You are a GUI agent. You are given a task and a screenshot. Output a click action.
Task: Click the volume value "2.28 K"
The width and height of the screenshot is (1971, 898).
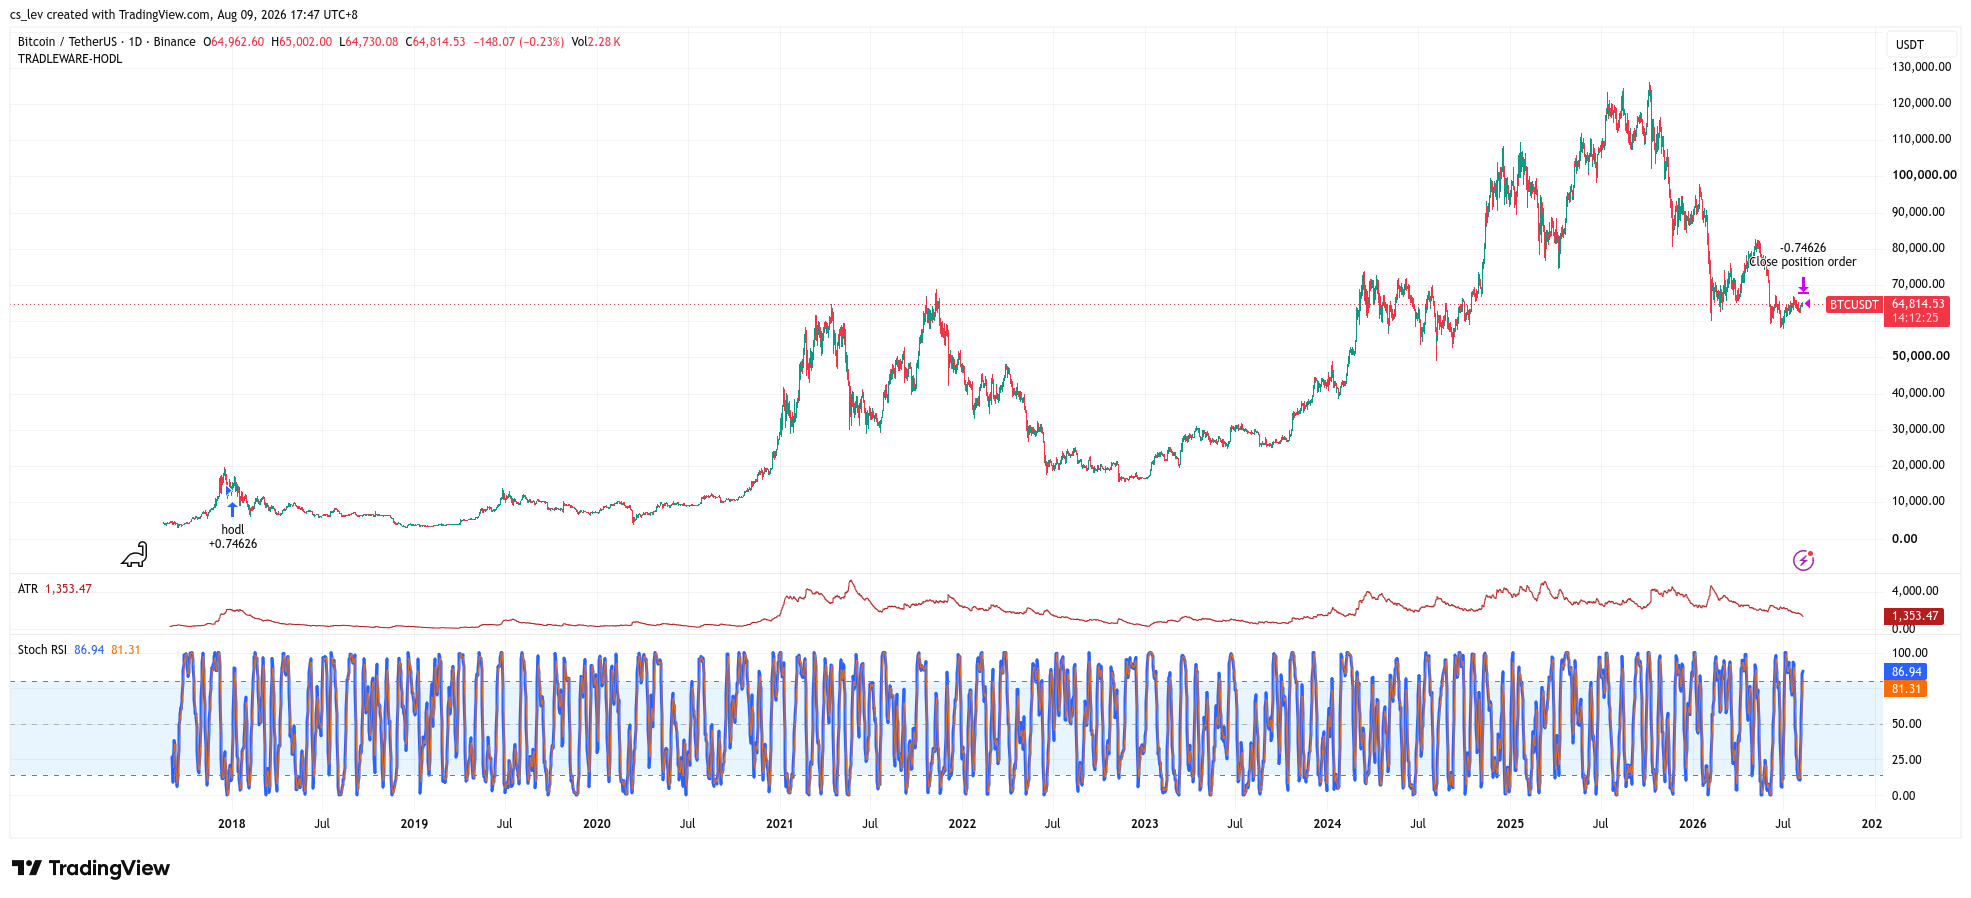604,42
